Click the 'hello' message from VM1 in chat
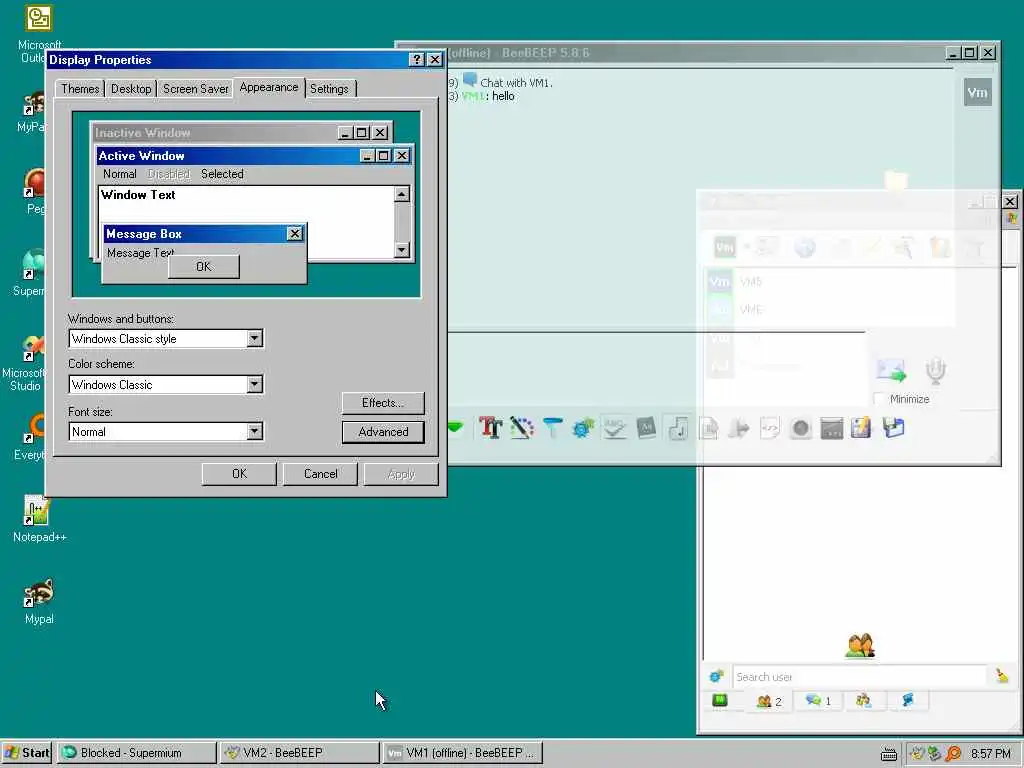 [503, 96]
